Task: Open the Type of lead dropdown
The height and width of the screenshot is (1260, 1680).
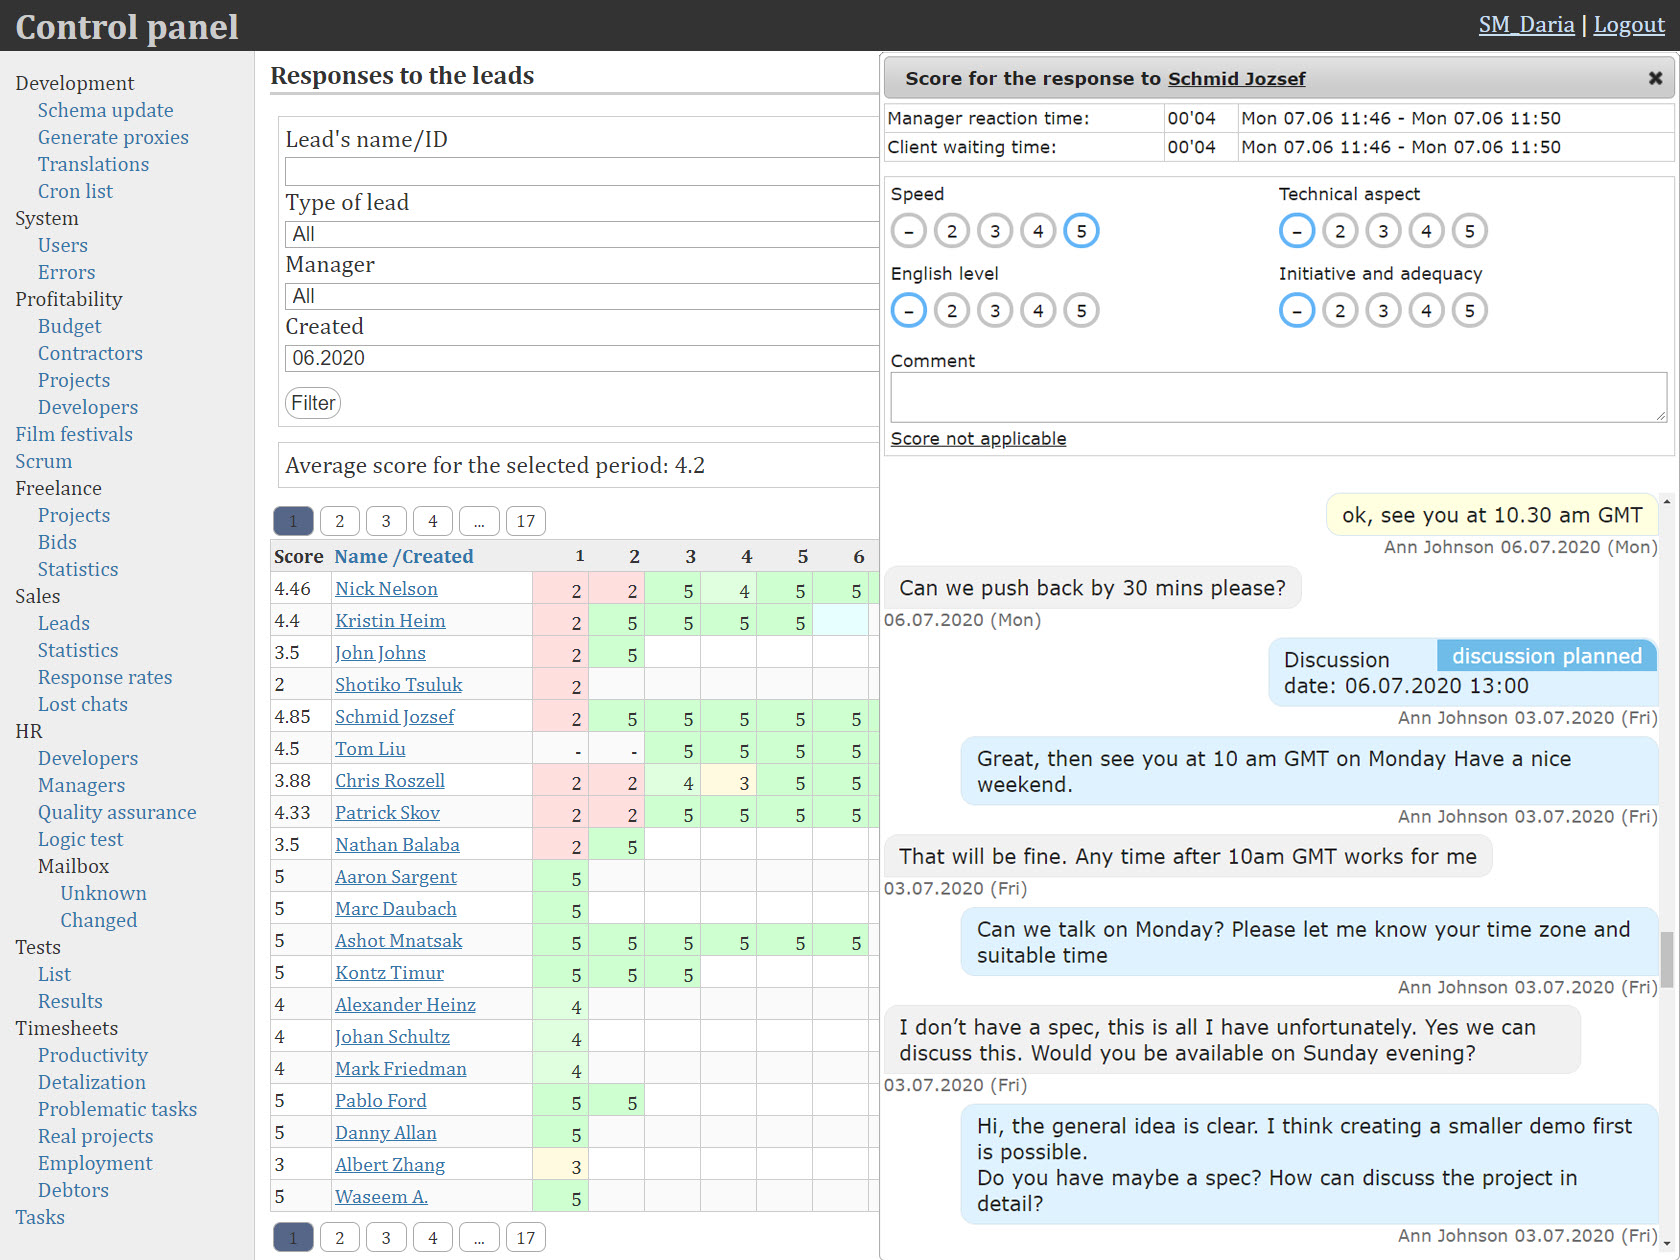Action: pos(580,234)
